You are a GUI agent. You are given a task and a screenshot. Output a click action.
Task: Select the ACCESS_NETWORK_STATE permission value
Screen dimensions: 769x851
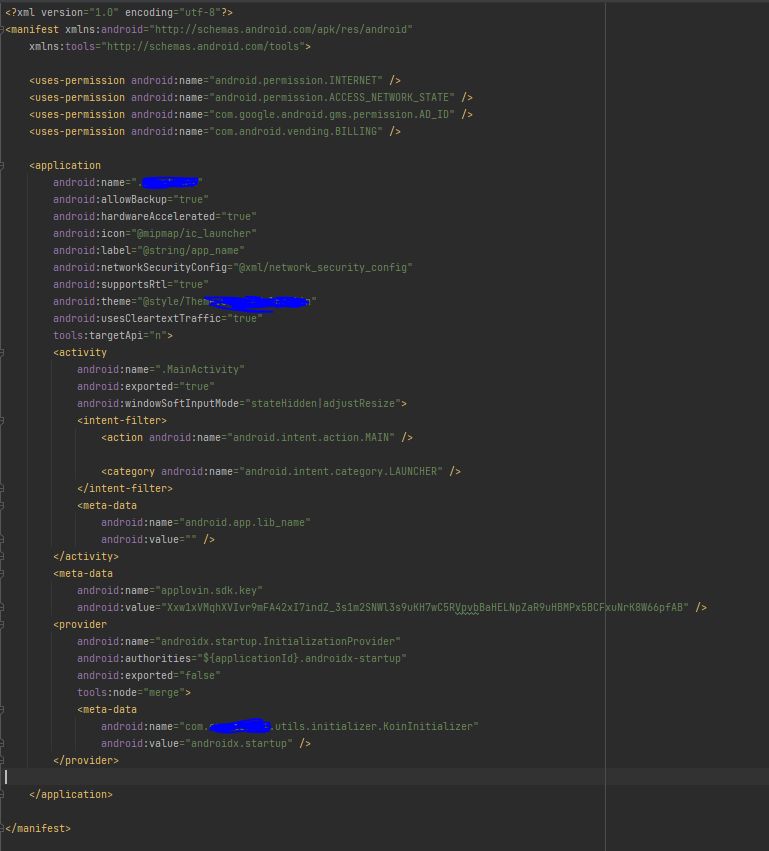point(332,97)
